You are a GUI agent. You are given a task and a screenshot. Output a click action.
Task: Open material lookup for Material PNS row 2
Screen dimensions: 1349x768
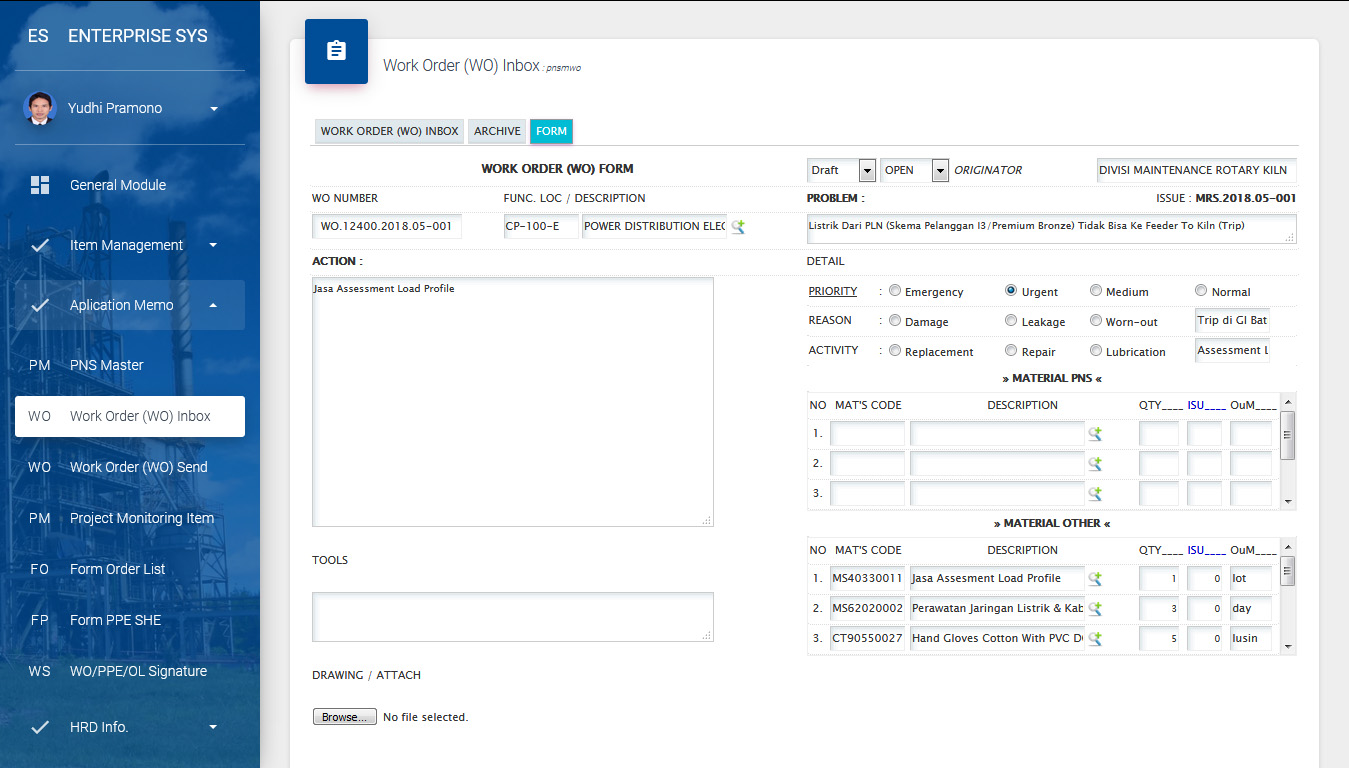[x=1095, y=464]
